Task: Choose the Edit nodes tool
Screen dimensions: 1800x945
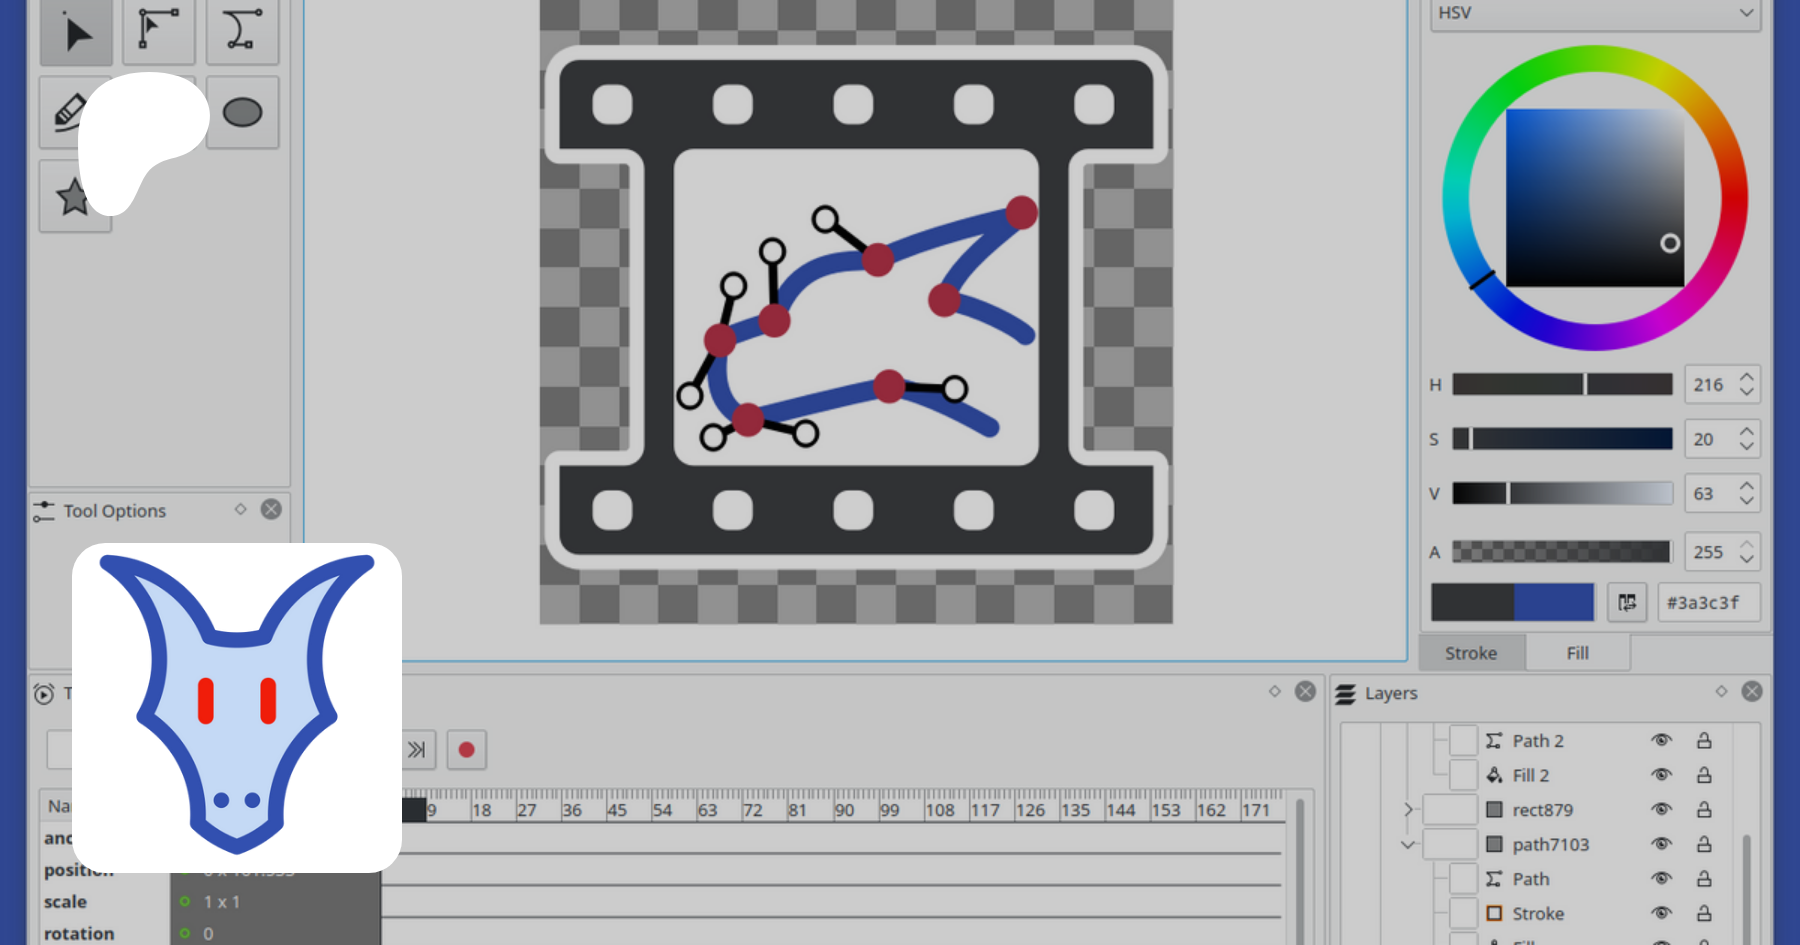Action: [159, 30]
